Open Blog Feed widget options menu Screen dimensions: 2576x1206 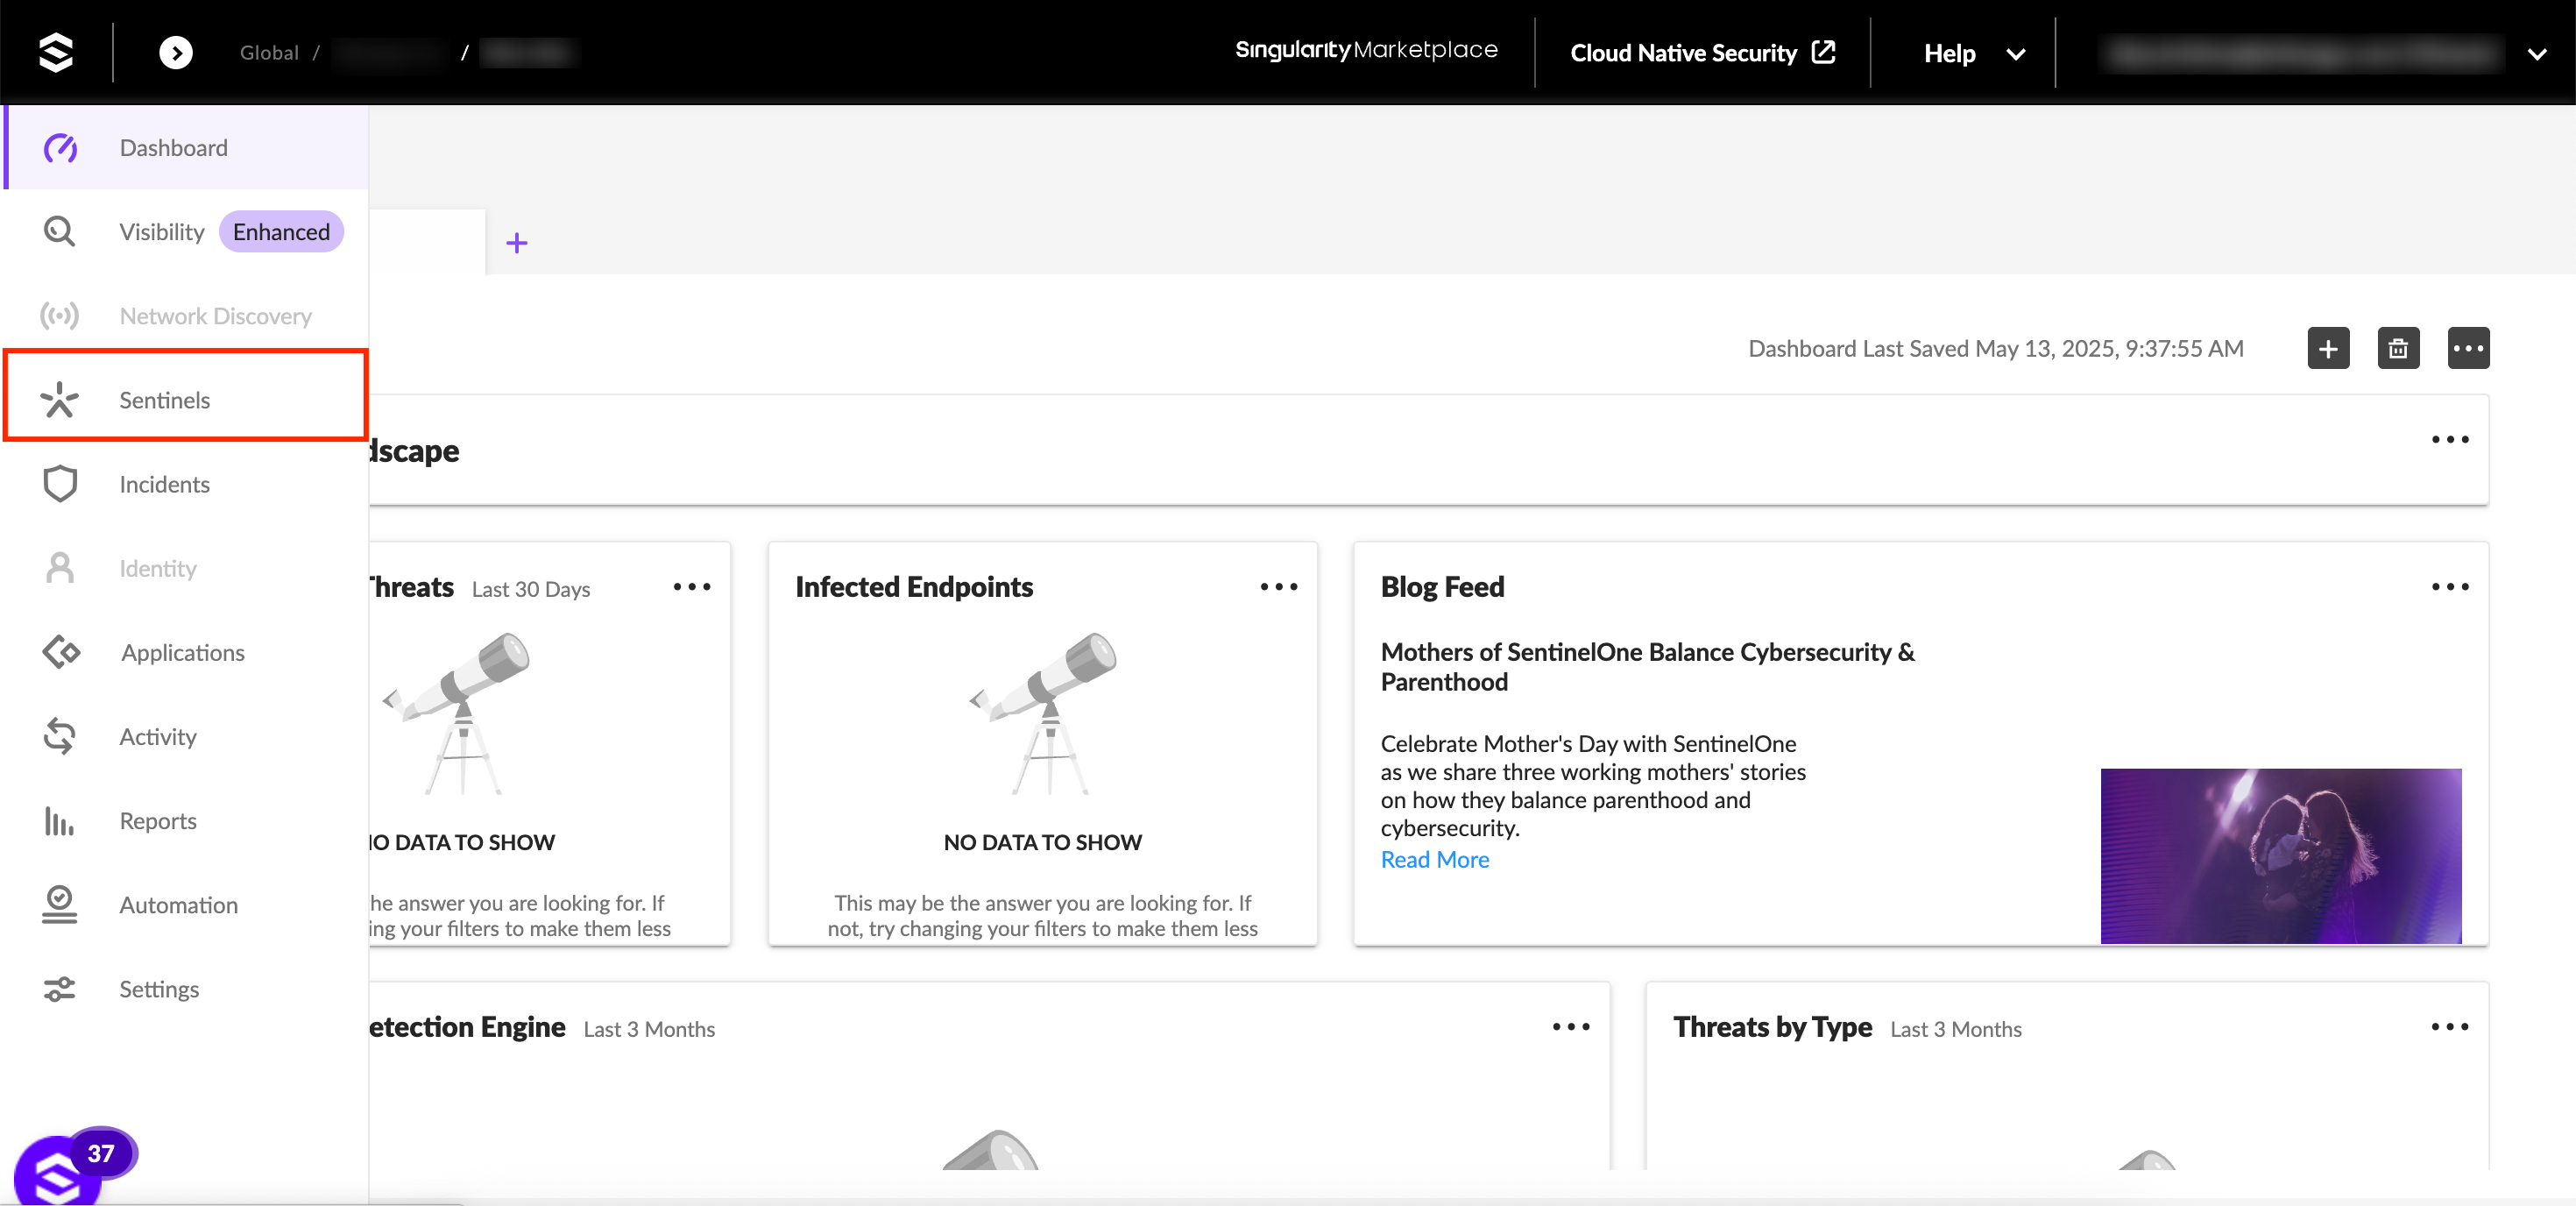coord(2450,587)
